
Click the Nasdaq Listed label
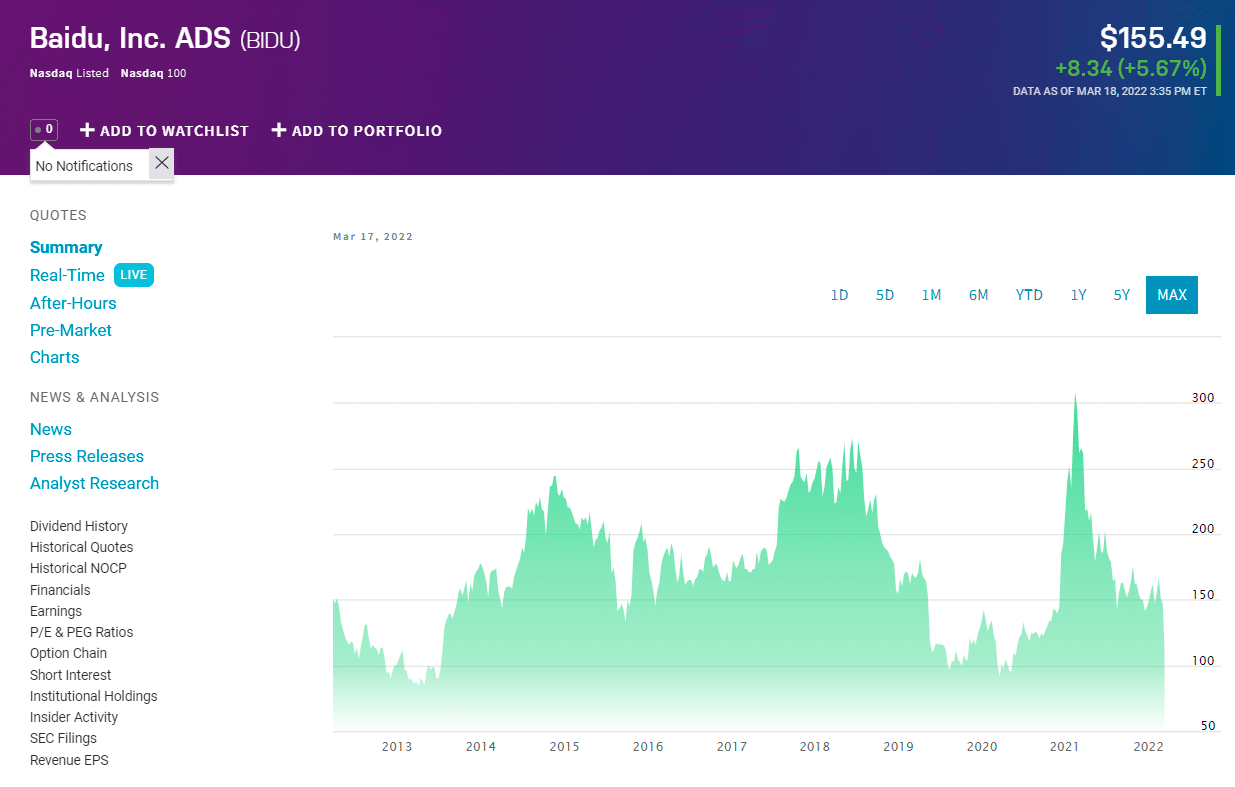coord(70,73)
